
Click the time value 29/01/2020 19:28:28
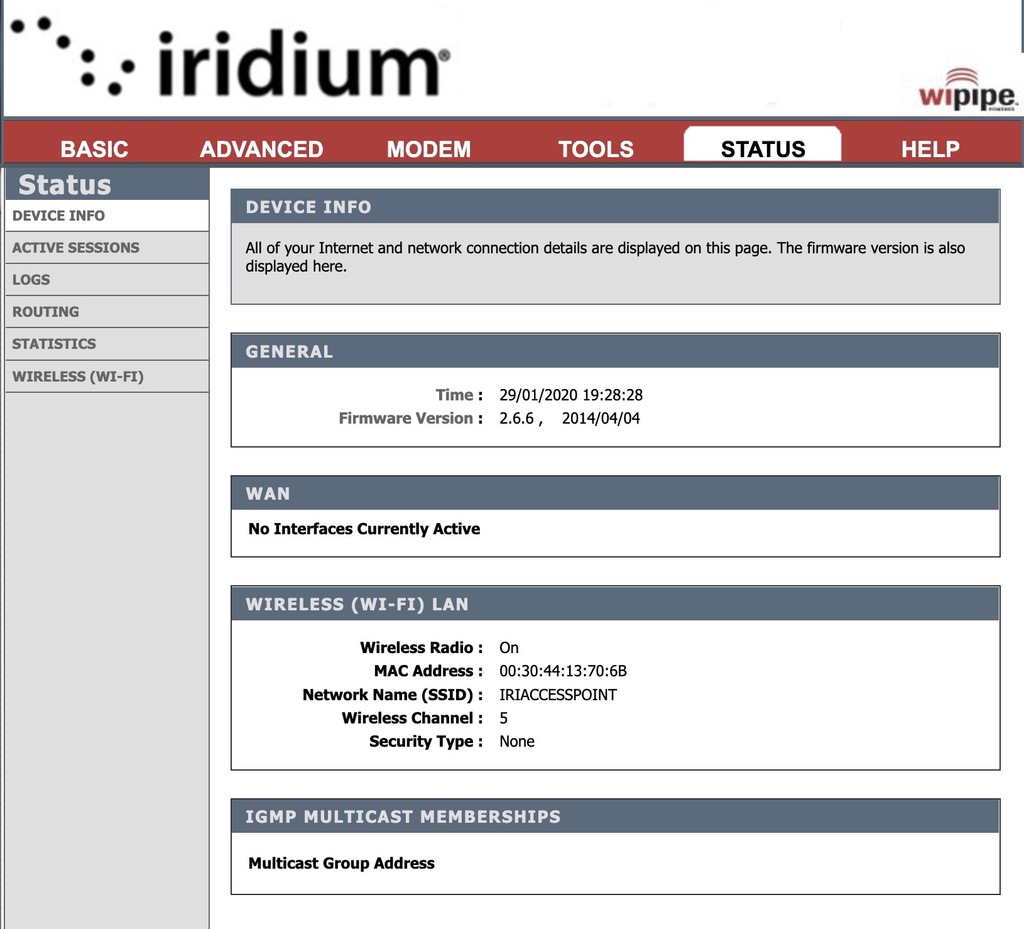[571, 395]
